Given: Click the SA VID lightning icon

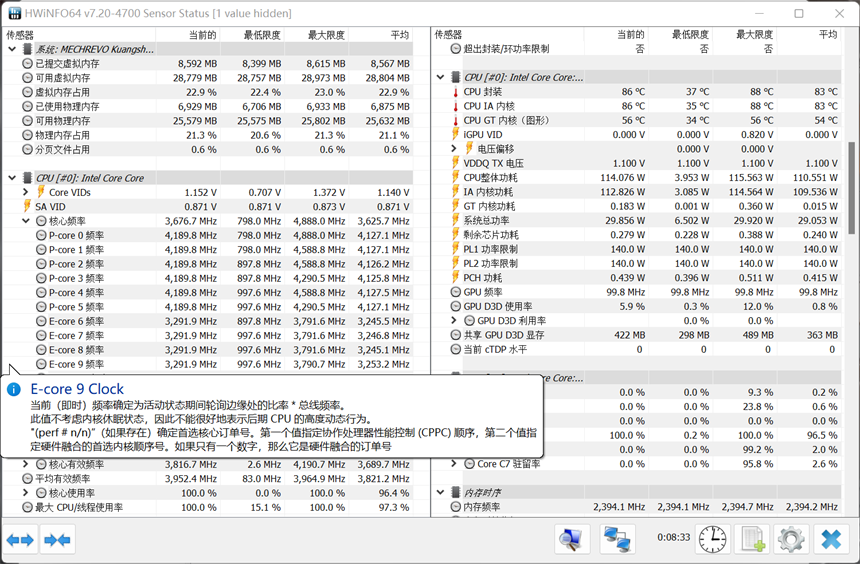Looking at the screenshot, I should click(x=27, y=206).
